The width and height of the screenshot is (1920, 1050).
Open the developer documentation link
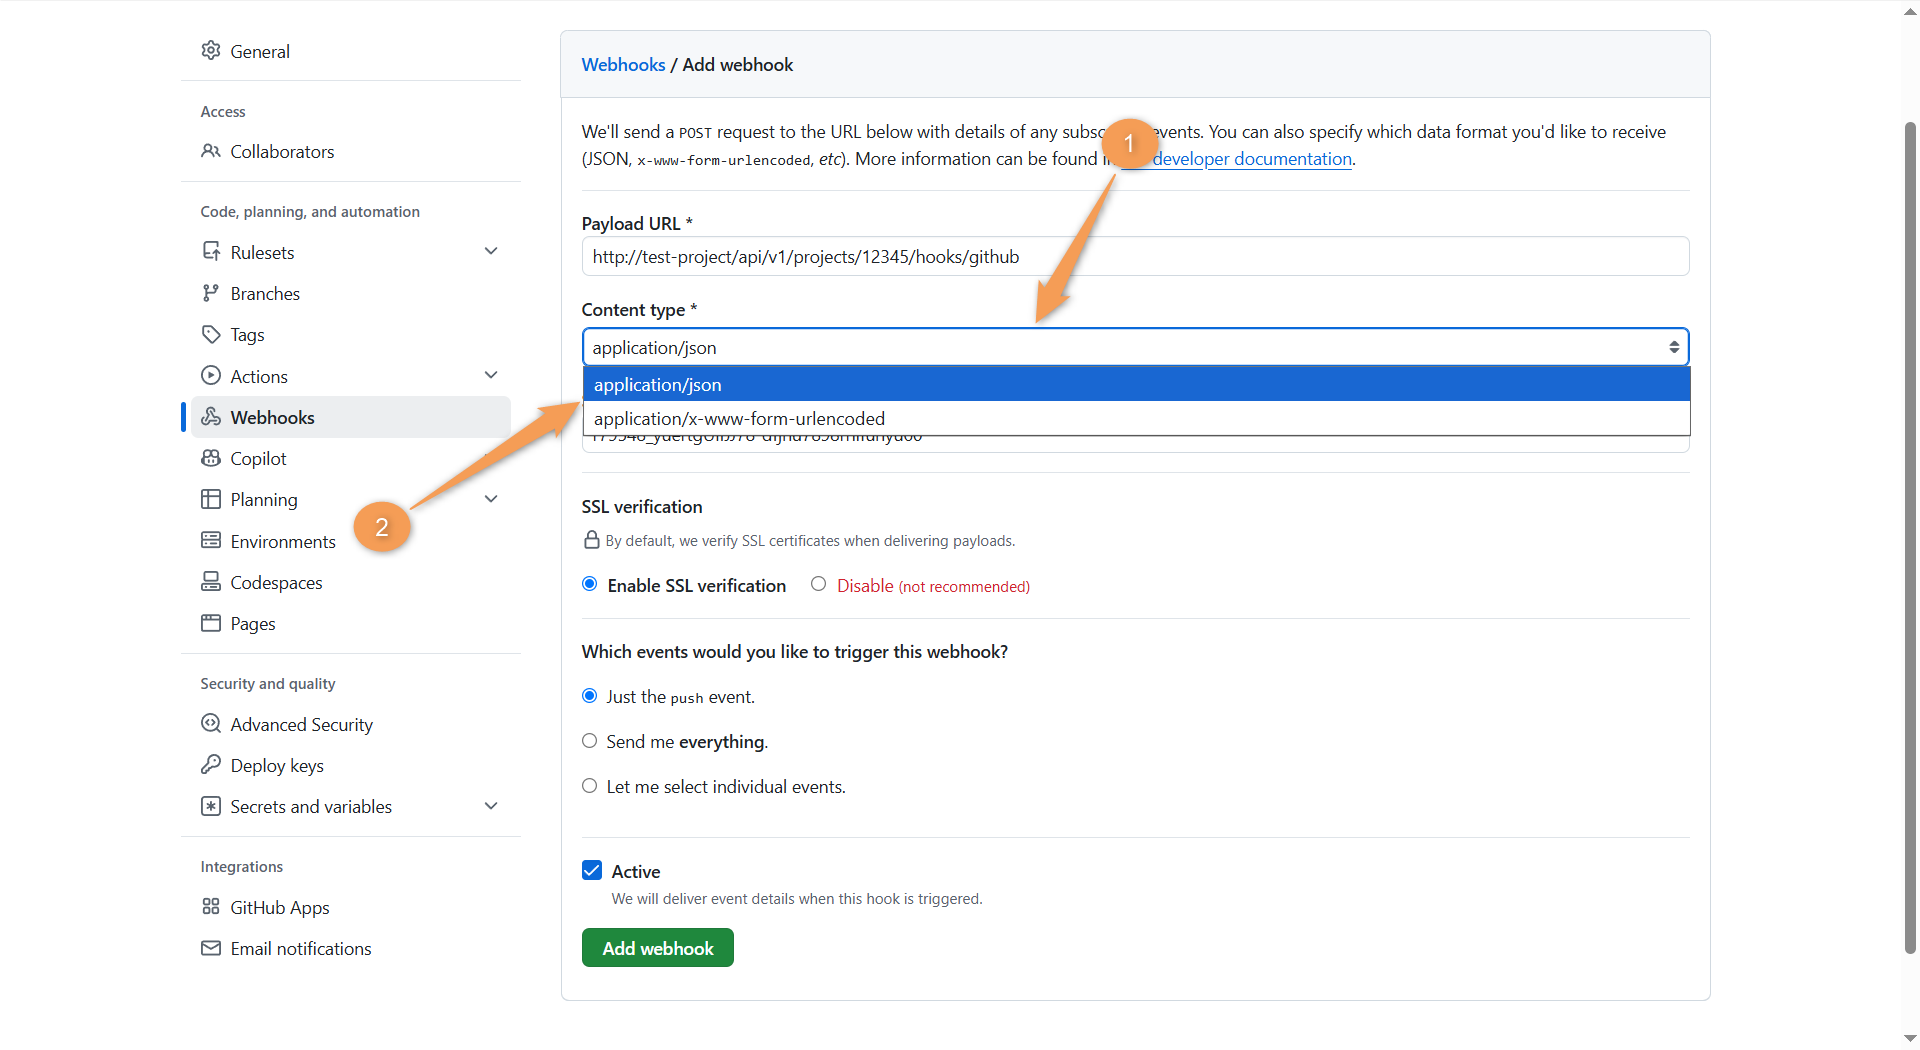tap(1251, 159)
